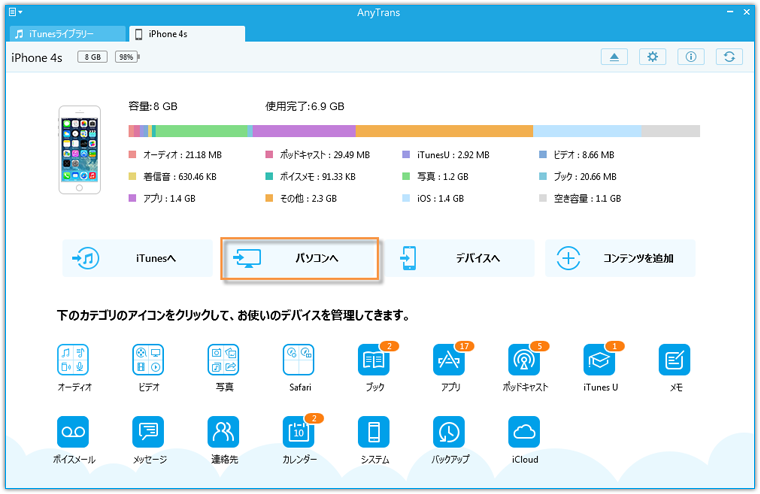Minimize the AnyTrans window
The image size is (760, 494).
(730, 12)
